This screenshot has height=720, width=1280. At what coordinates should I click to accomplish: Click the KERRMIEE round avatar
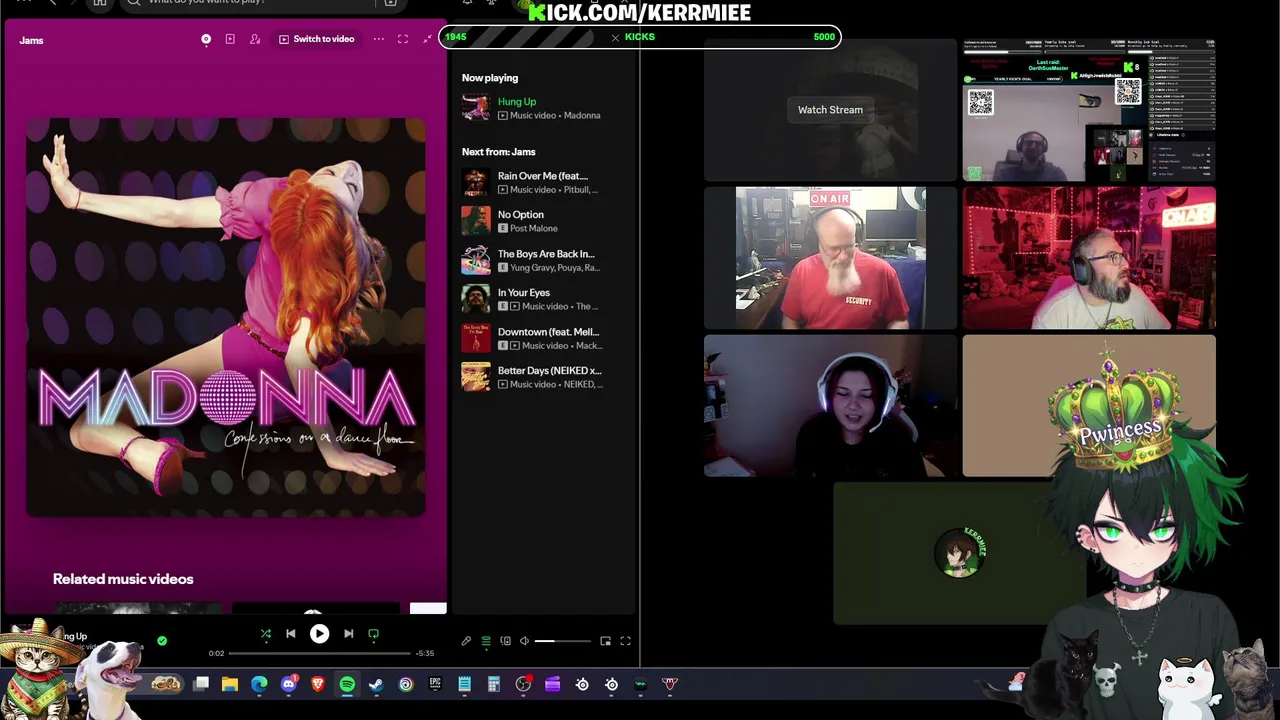tap(960, 552)
